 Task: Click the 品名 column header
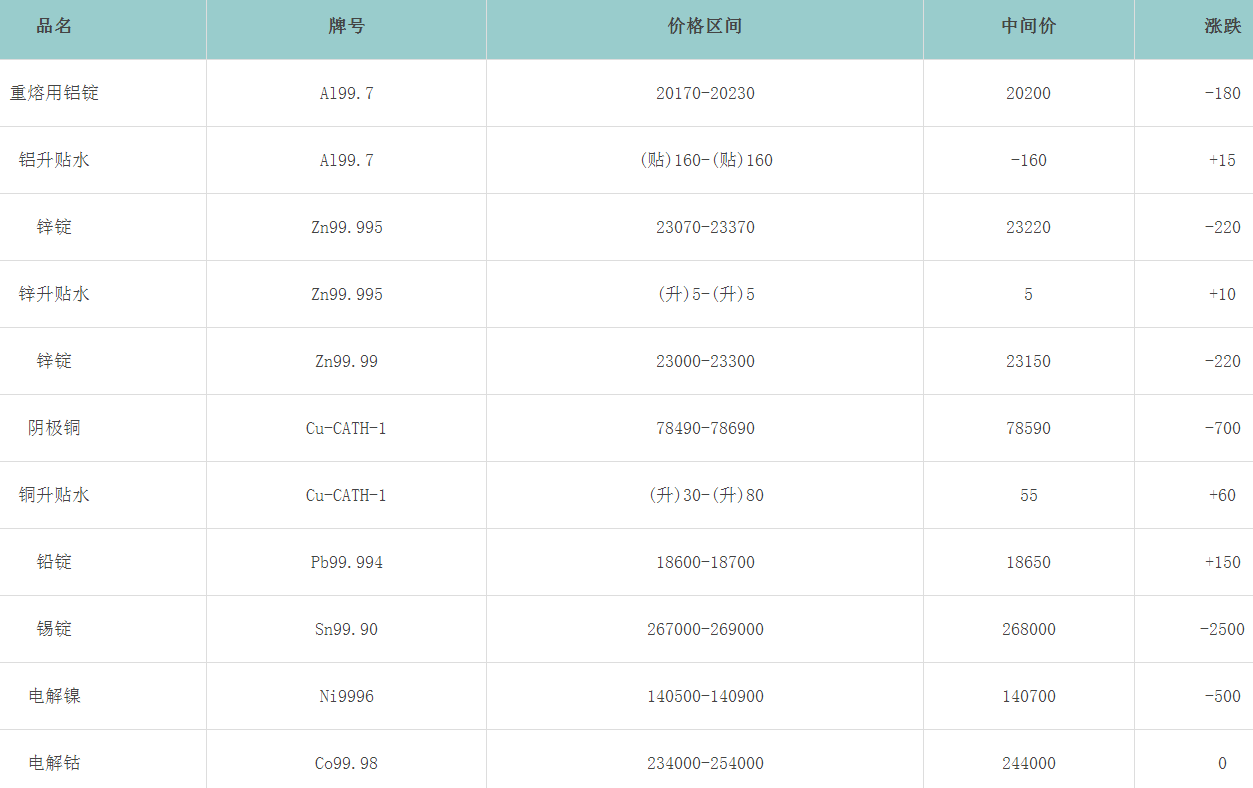54,27
